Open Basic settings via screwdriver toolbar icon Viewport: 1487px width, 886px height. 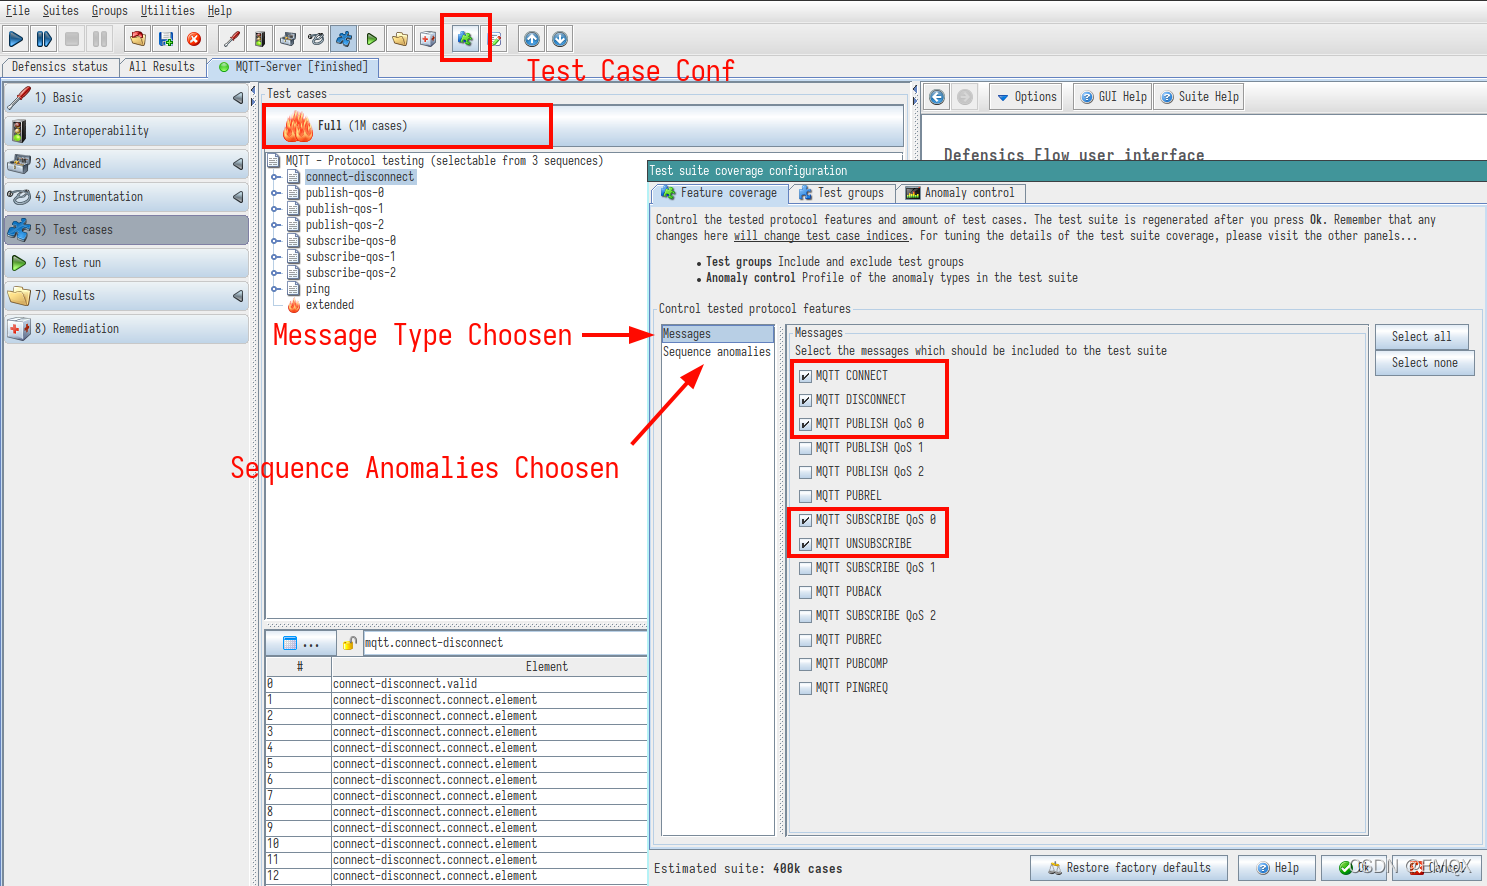(x=232, y=39)
